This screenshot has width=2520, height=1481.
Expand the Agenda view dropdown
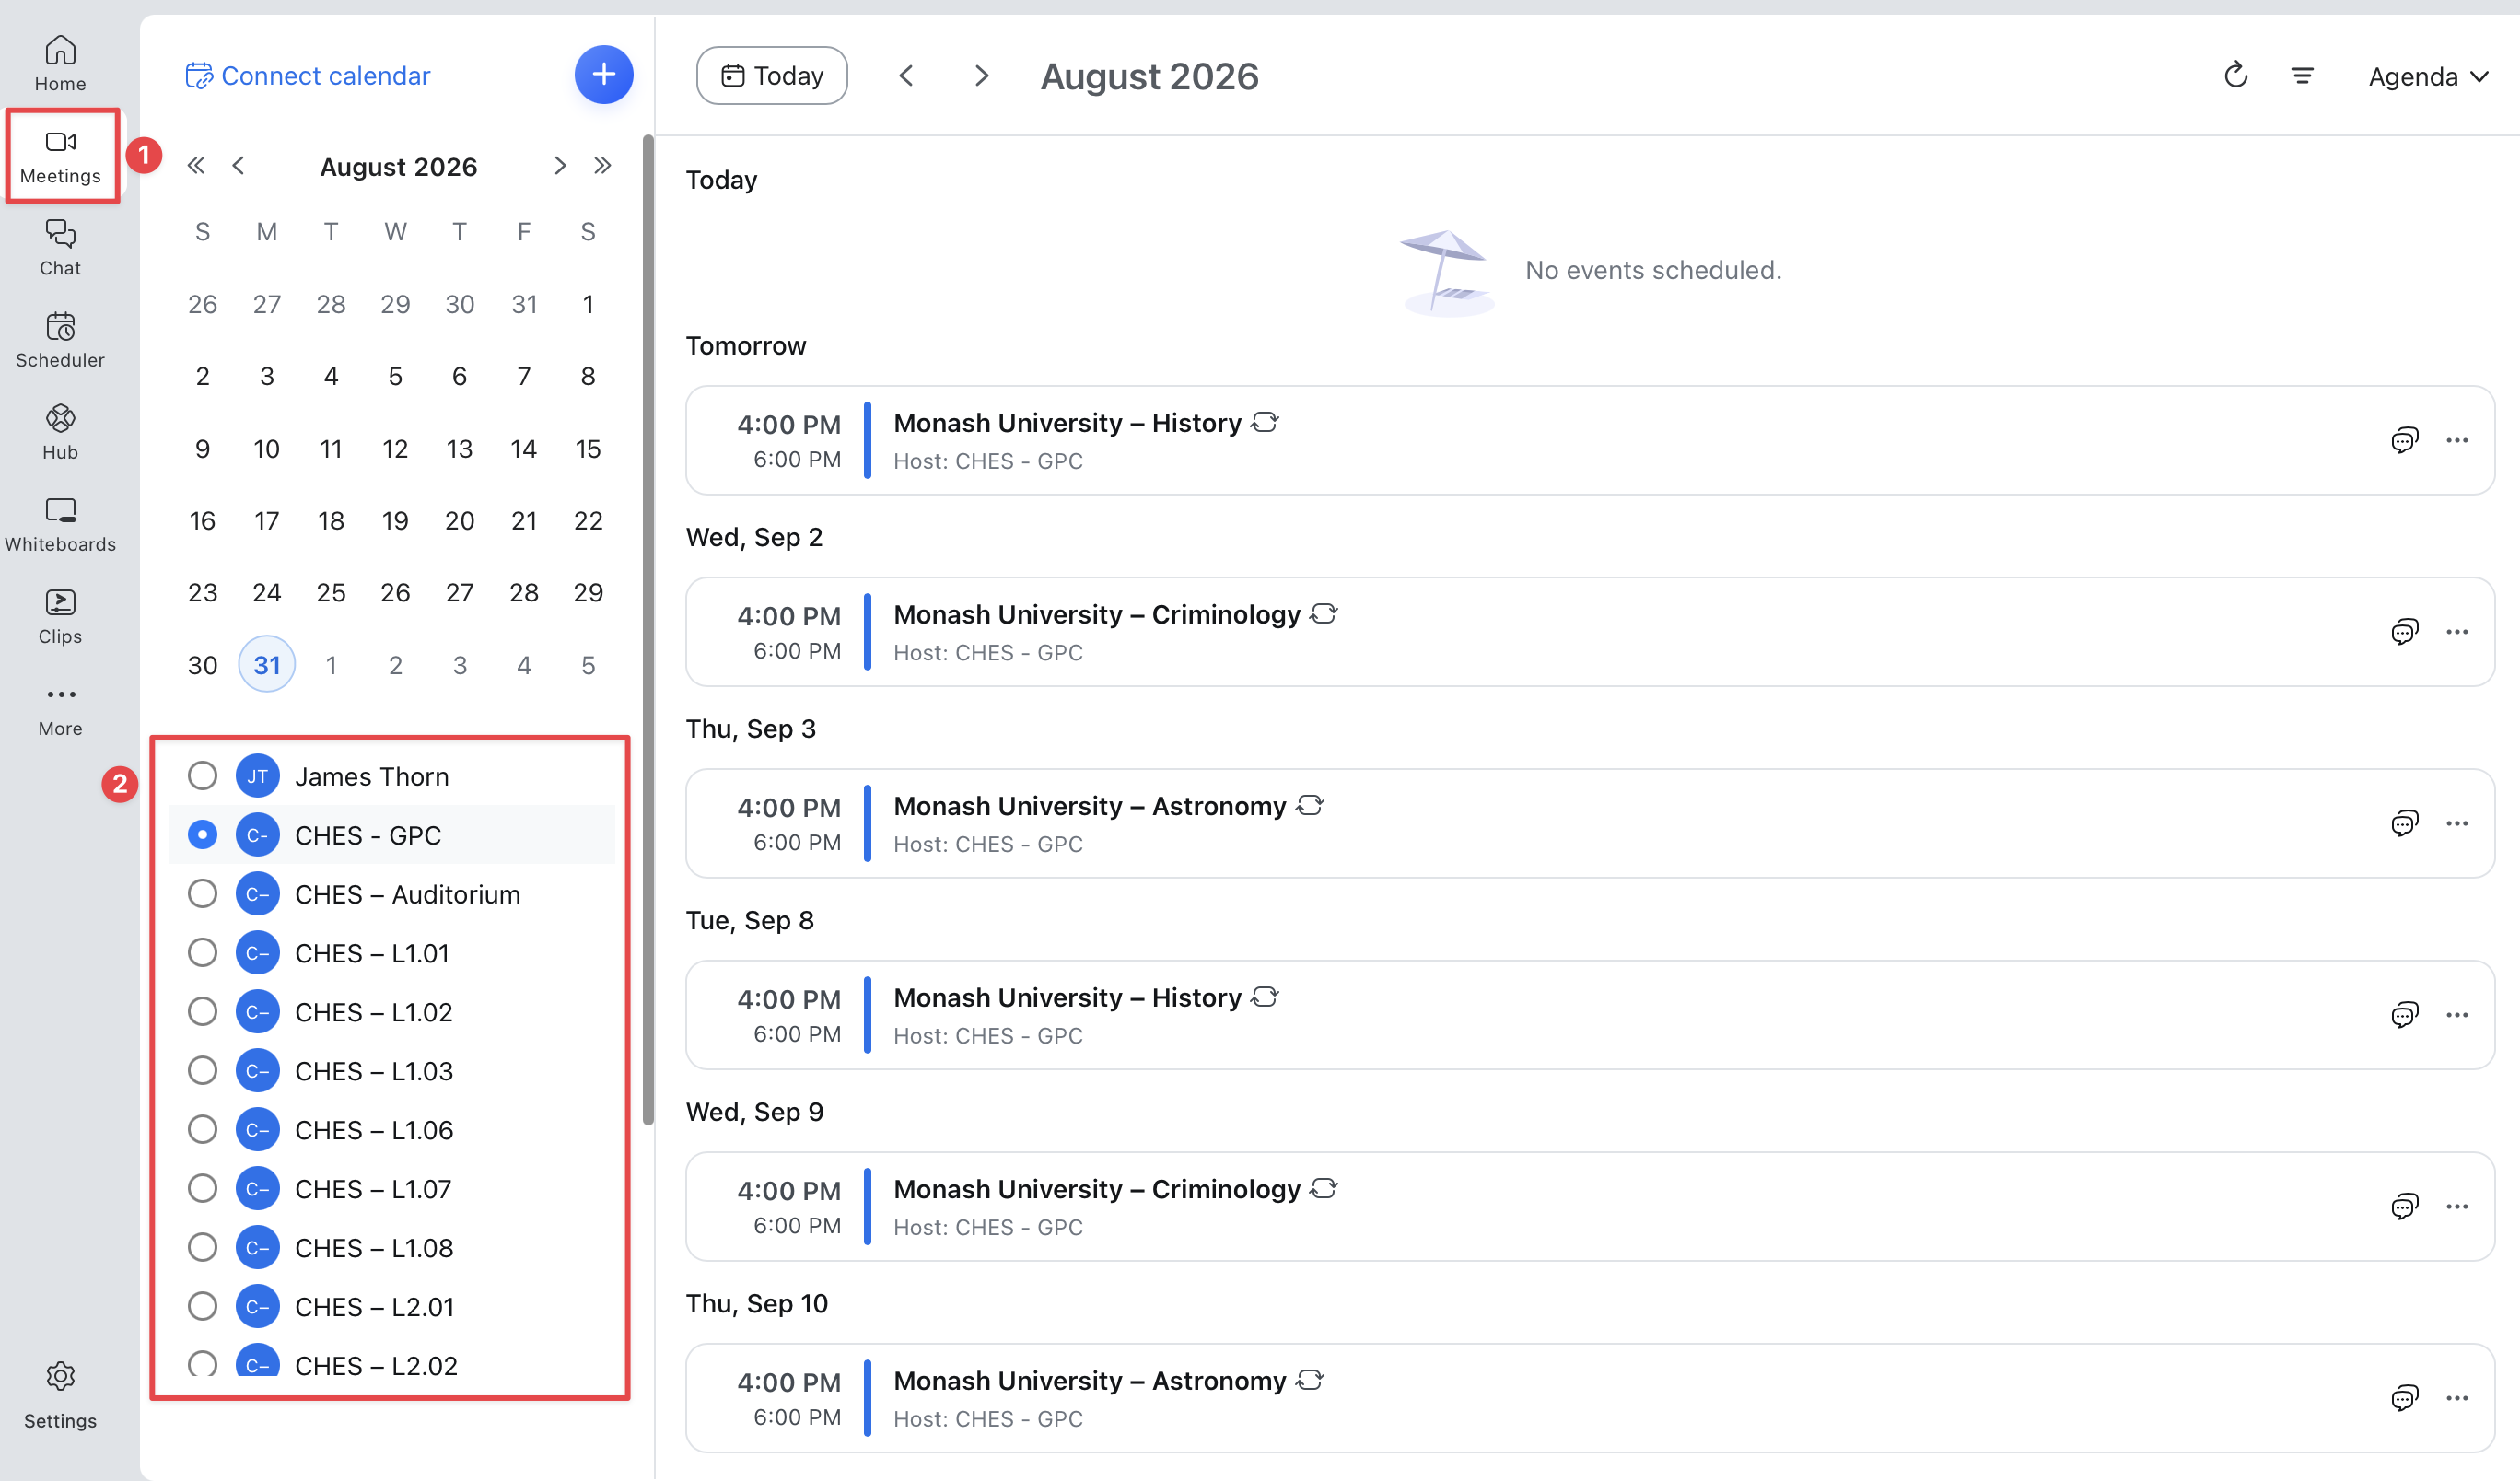2427,77
